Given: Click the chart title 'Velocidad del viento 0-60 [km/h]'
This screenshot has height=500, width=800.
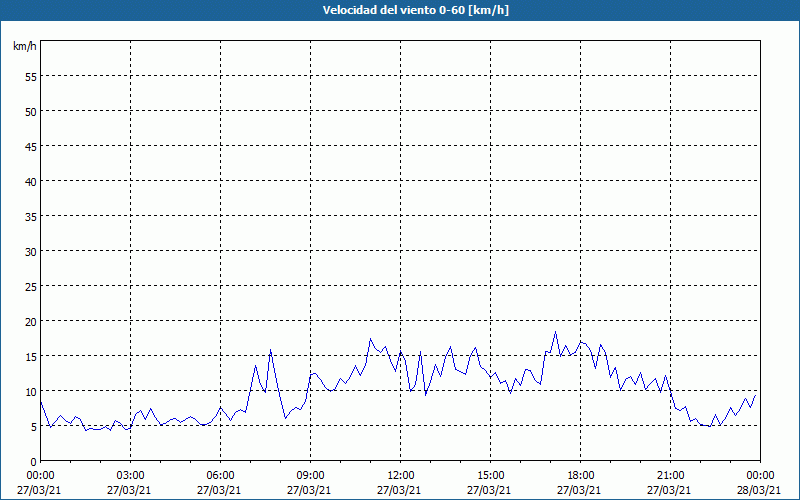Looking at the screenshot, I should click(416, 10).
